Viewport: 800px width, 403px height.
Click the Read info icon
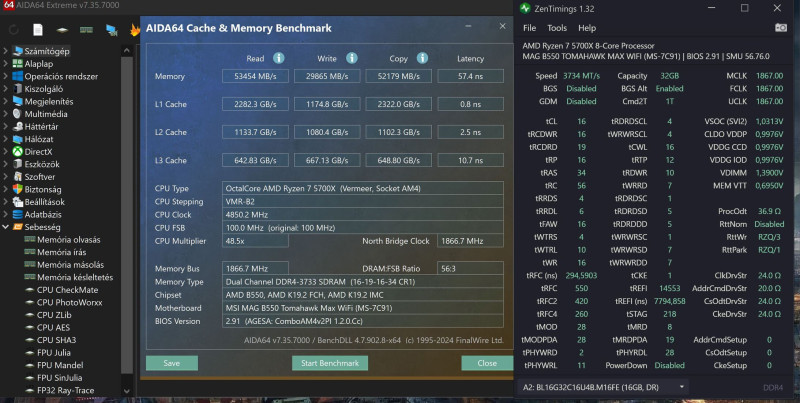point(279,58)
